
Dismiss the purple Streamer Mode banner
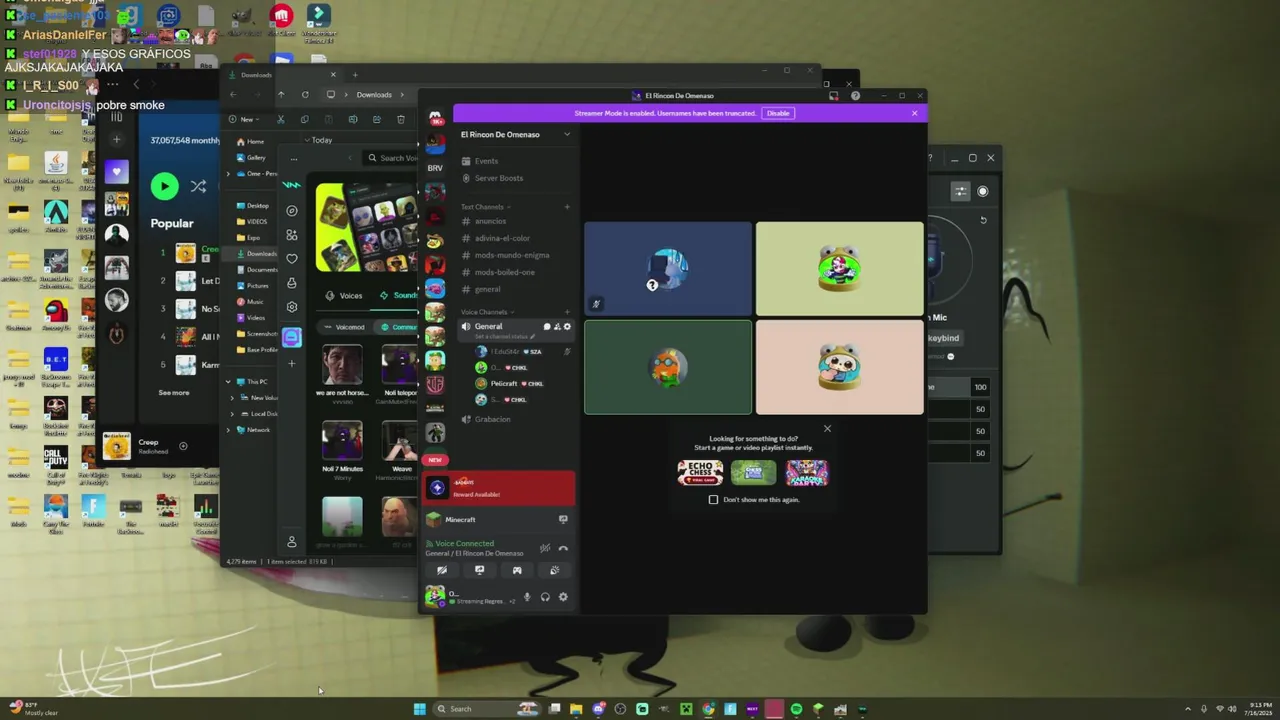(914, 113)
